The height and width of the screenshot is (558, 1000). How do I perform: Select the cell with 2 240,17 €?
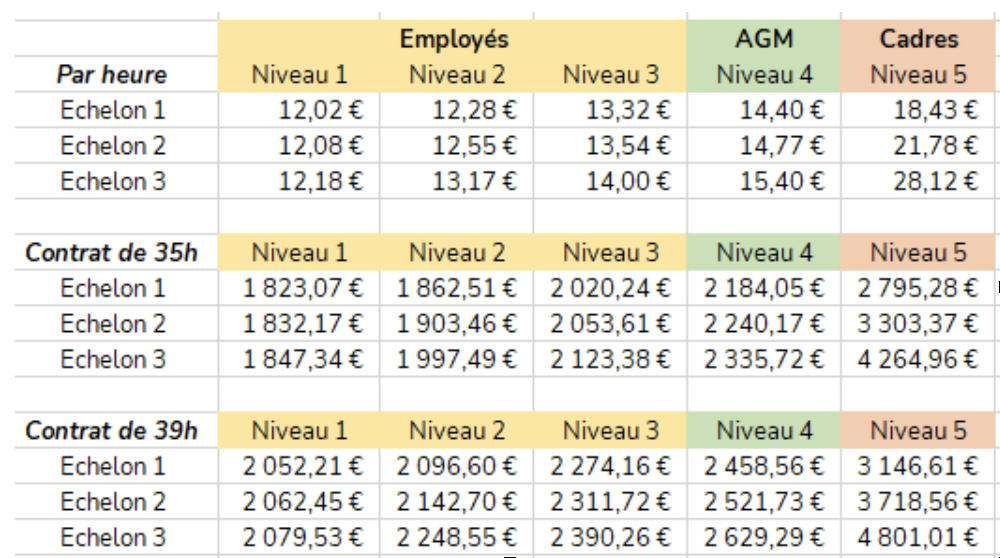[x=764, y=324]
